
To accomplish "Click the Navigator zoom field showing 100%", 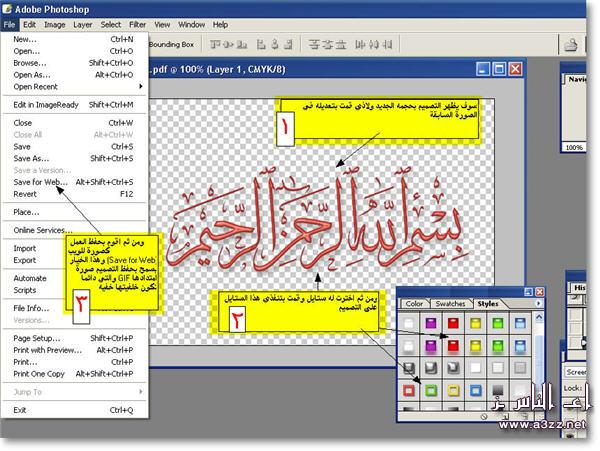I will point(574,147).
